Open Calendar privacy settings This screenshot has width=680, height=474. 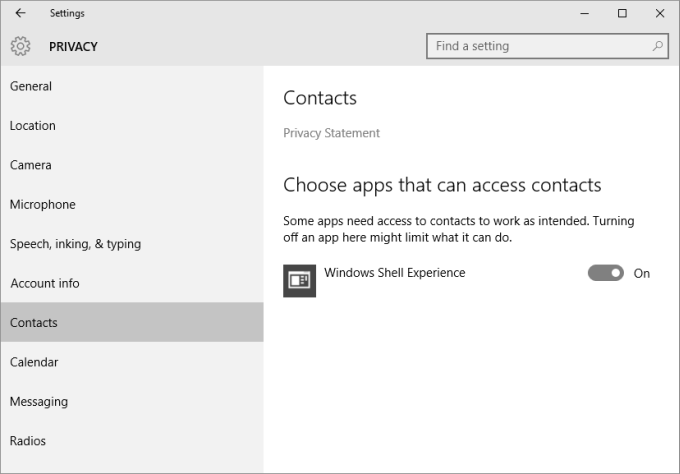[x=34, y=362]
